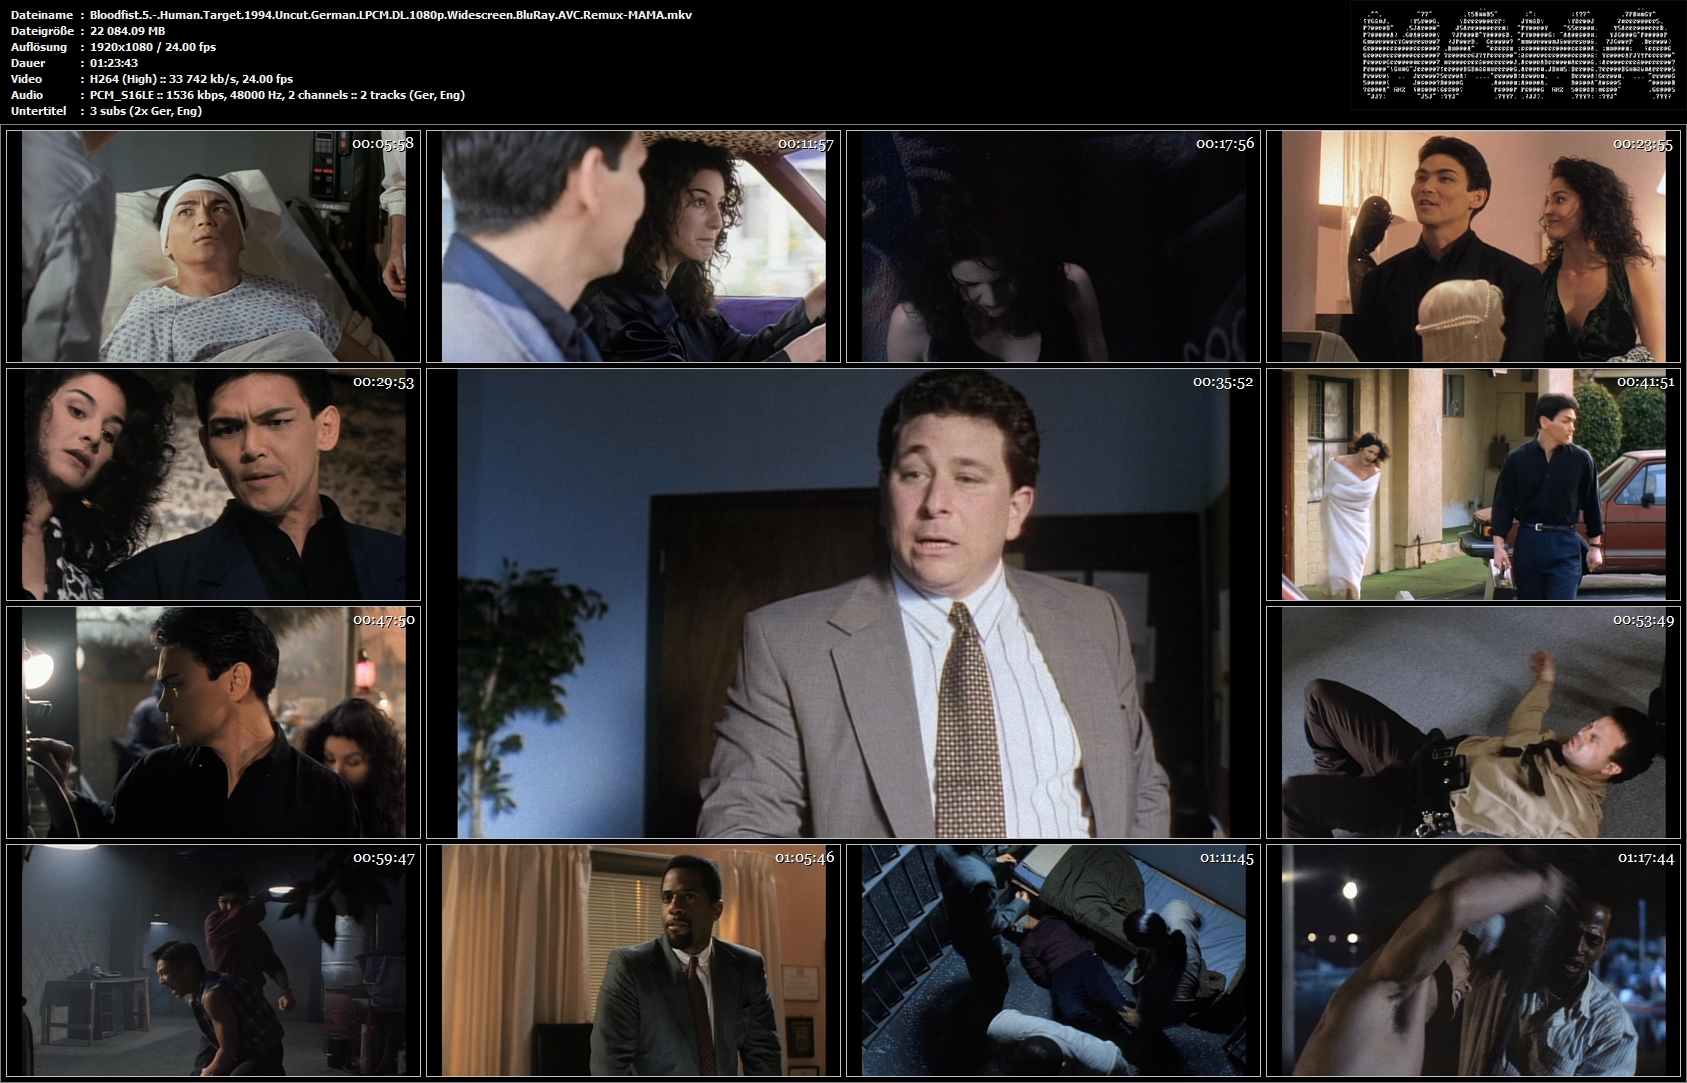Select the dark thumbnail at 00:17:56
Screen dimensions: 1687x1083
click(1053, 246)
